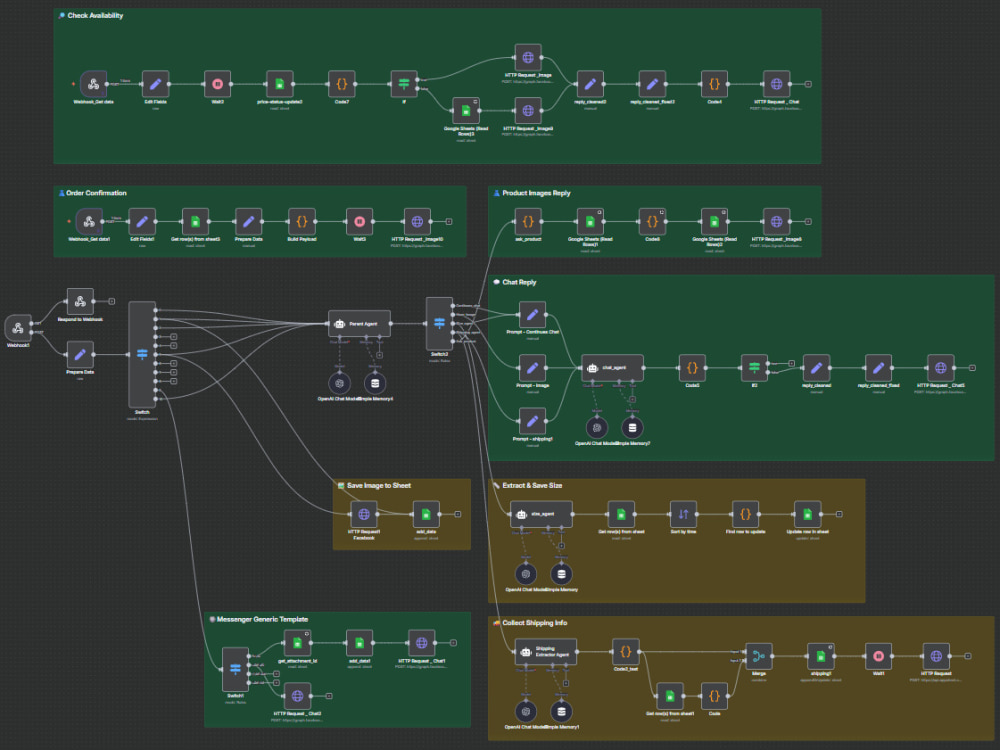Select the reply_cleaned_fixed2 node
Screen dimensions: 1000x750
652,84
